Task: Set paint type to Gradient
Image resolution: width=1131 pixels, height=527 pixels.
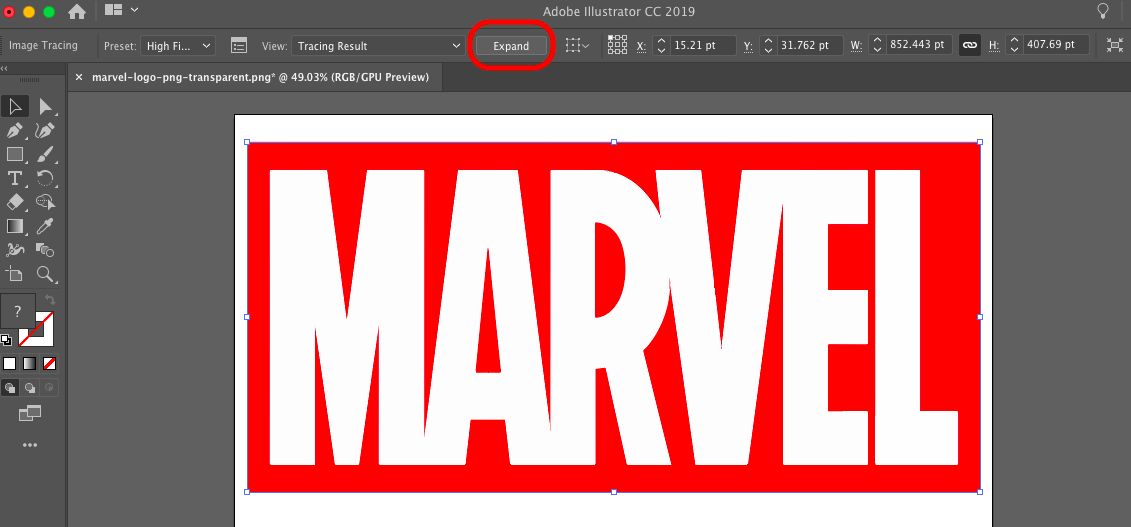Action: 30,363
